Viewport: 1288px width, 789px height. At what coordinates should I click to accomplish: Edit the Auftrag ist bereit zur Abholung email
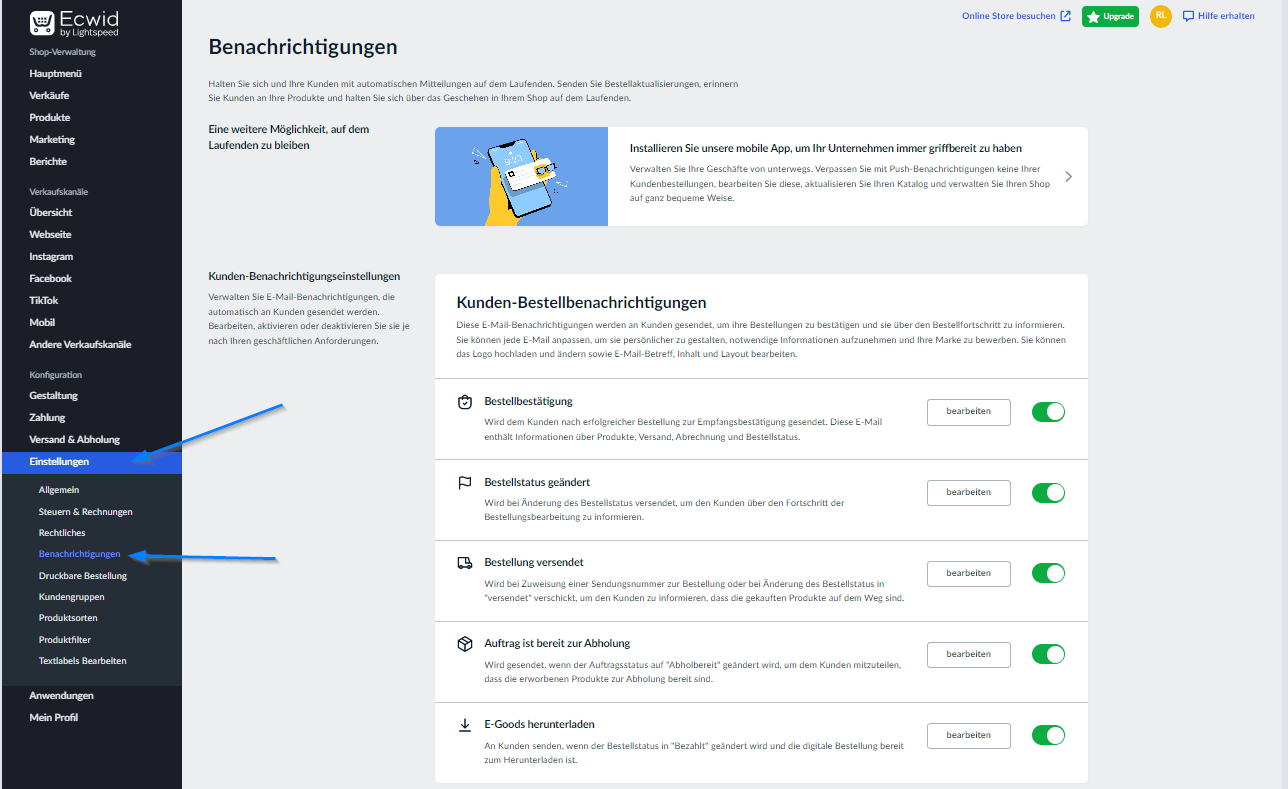point(969,655)
